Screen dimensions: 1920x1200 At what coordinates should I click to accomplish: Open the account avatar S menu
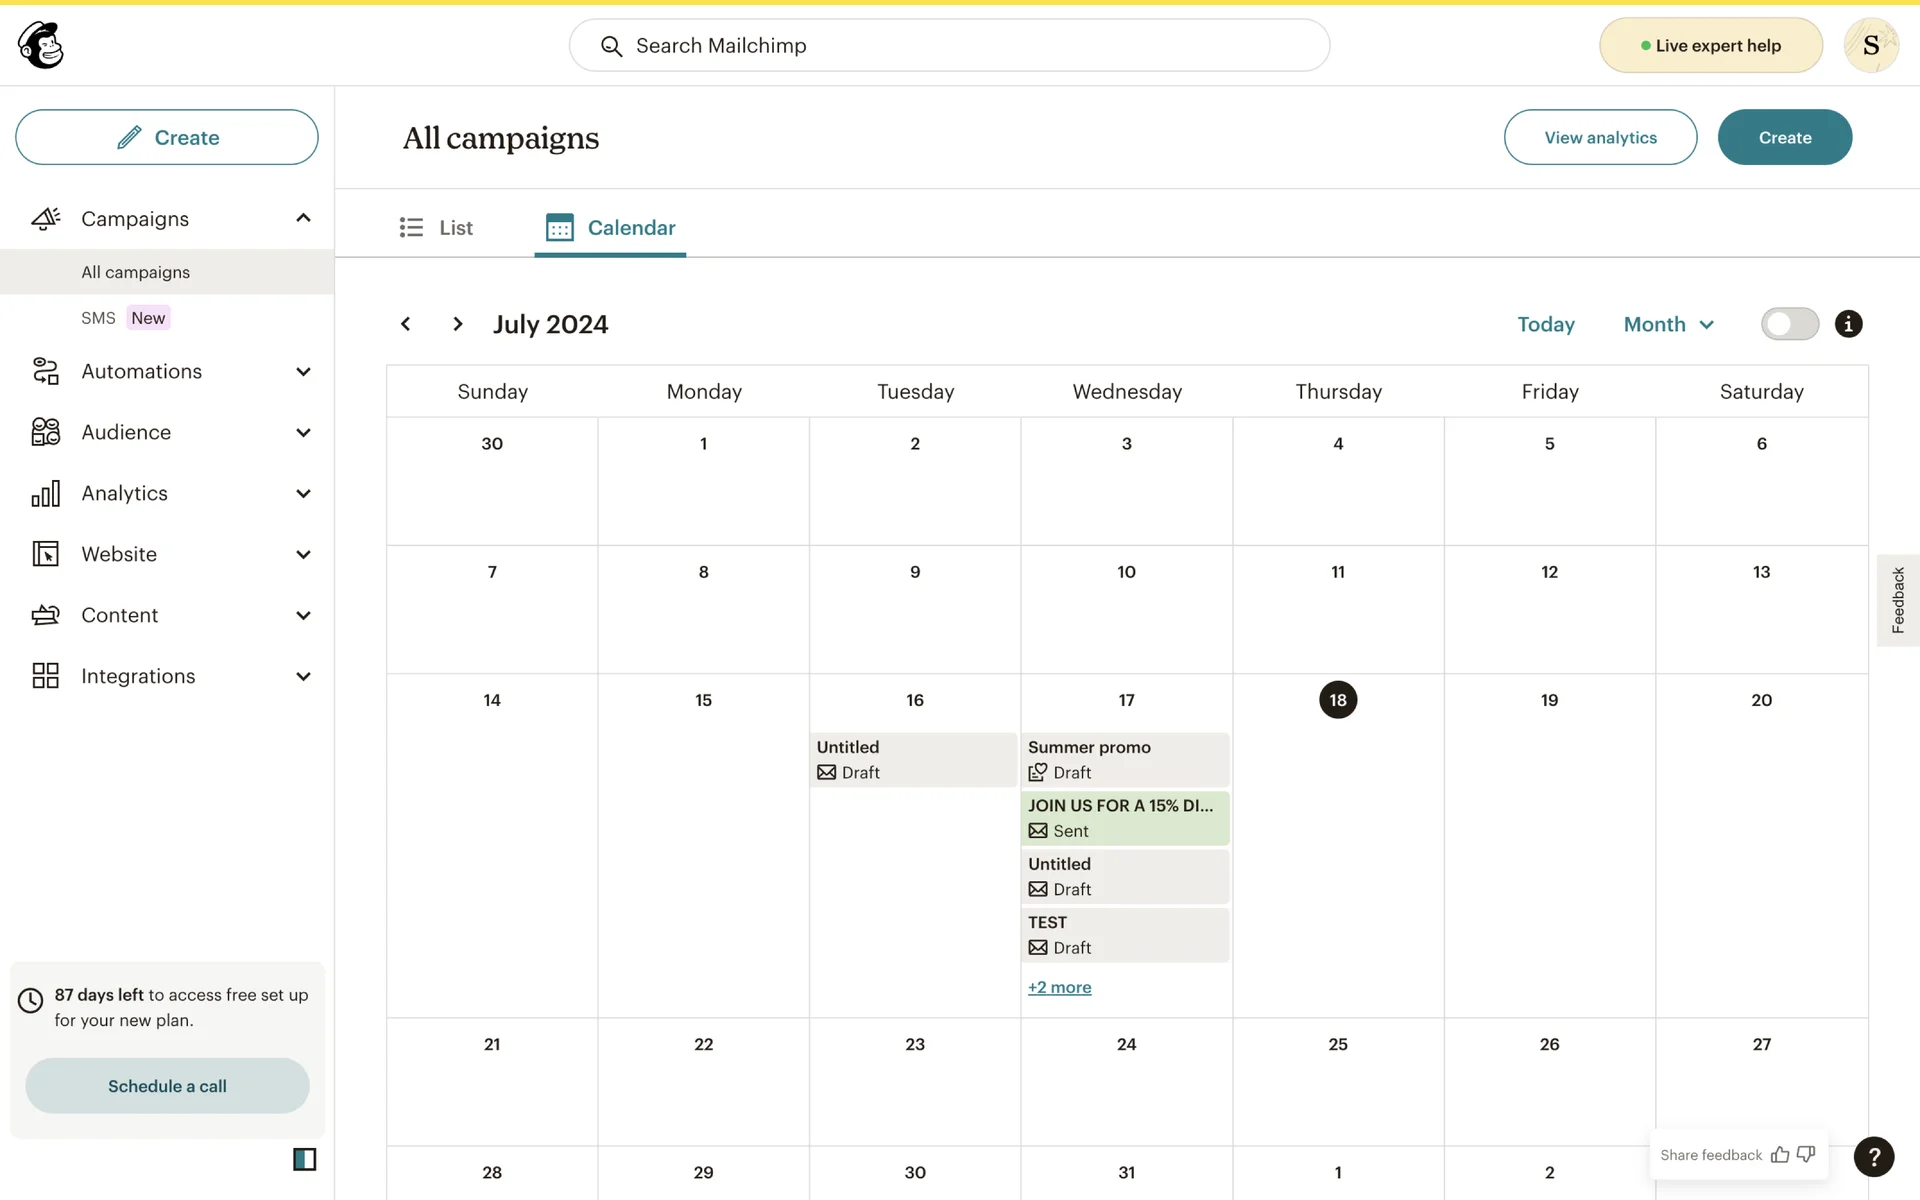point(1870,45)
